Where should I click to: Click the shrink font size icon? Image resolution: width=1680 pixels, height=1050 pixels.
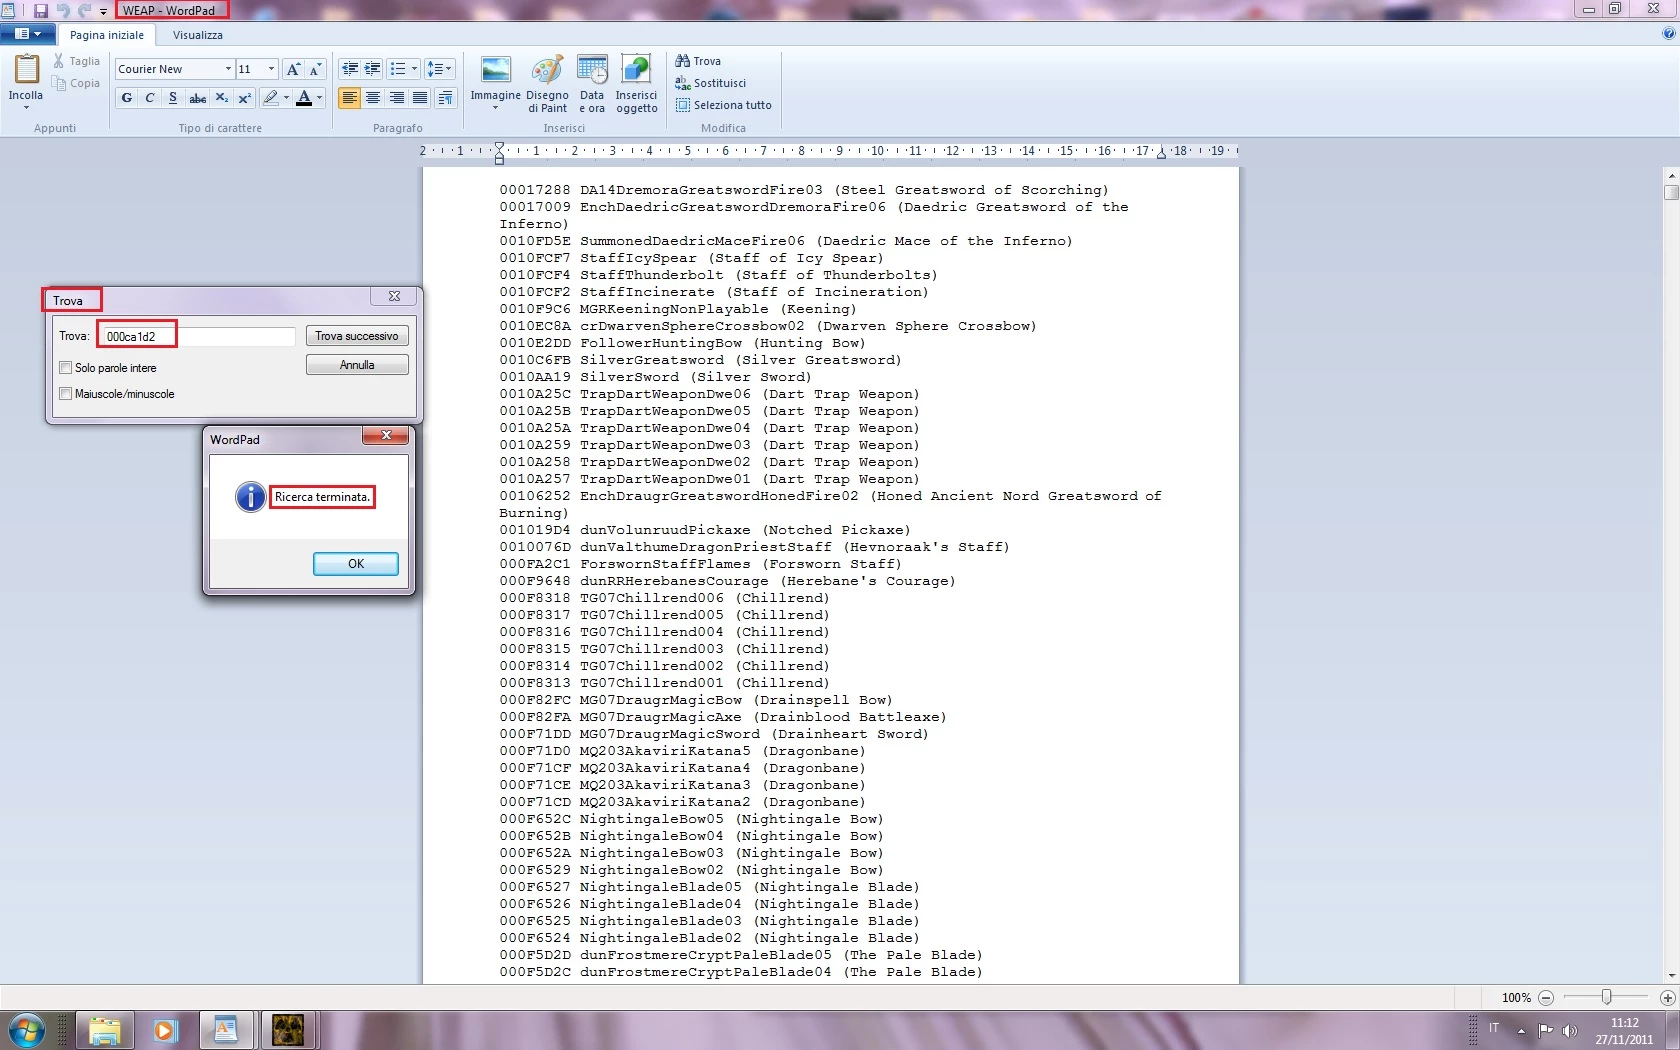tap(315, 69)
